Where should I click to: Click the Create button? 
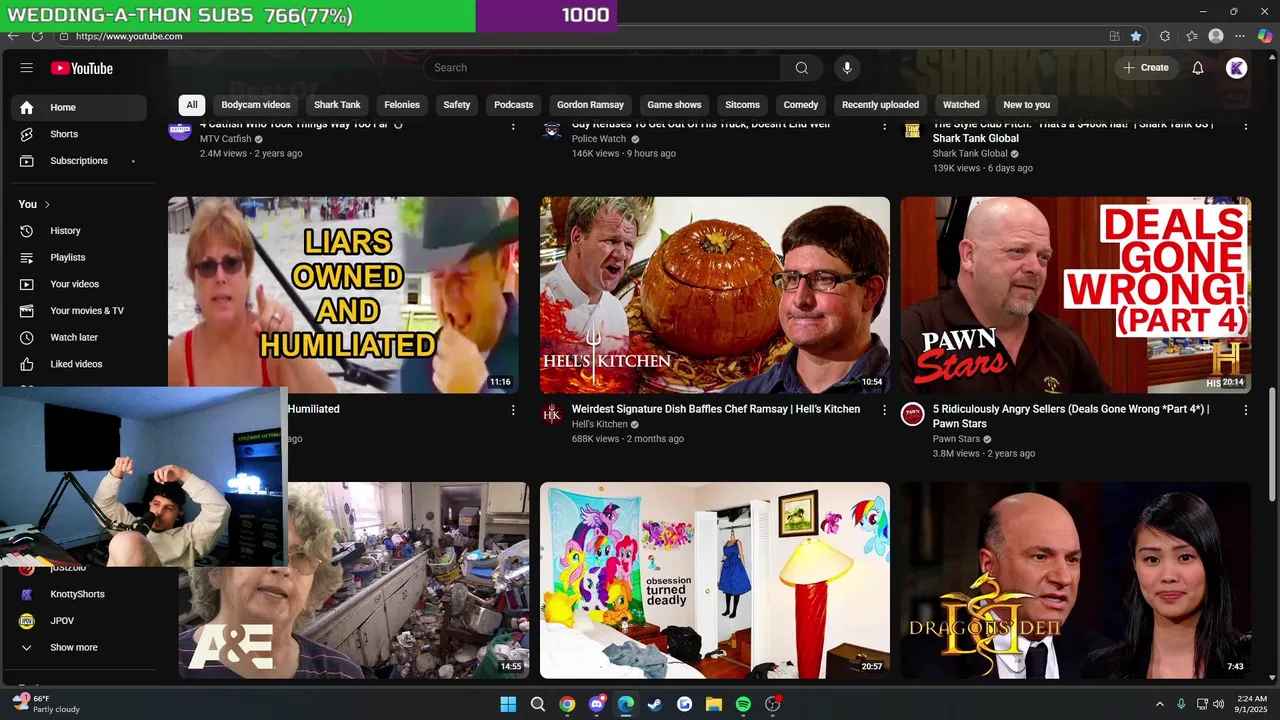tap(1146, 68)
